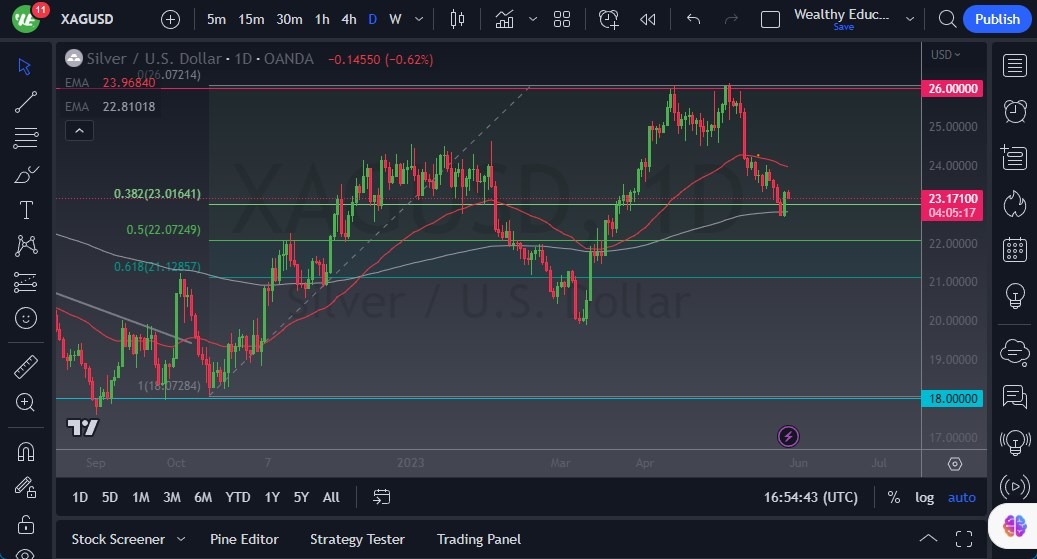Viewport: 1037px width, 559px height.
Task: Toggle log scale on price axis
Action: coord(924,497)
